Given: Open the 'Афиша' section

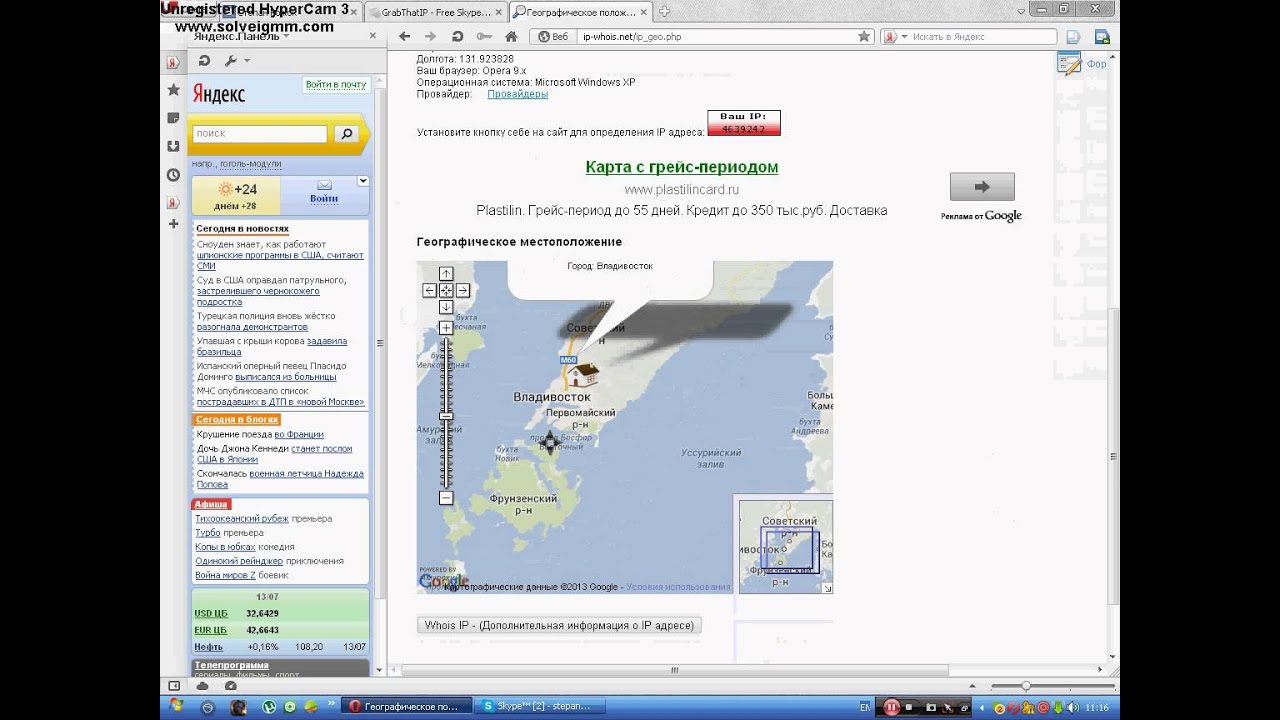Looking at the screenshot, I should tap(211, 504).
